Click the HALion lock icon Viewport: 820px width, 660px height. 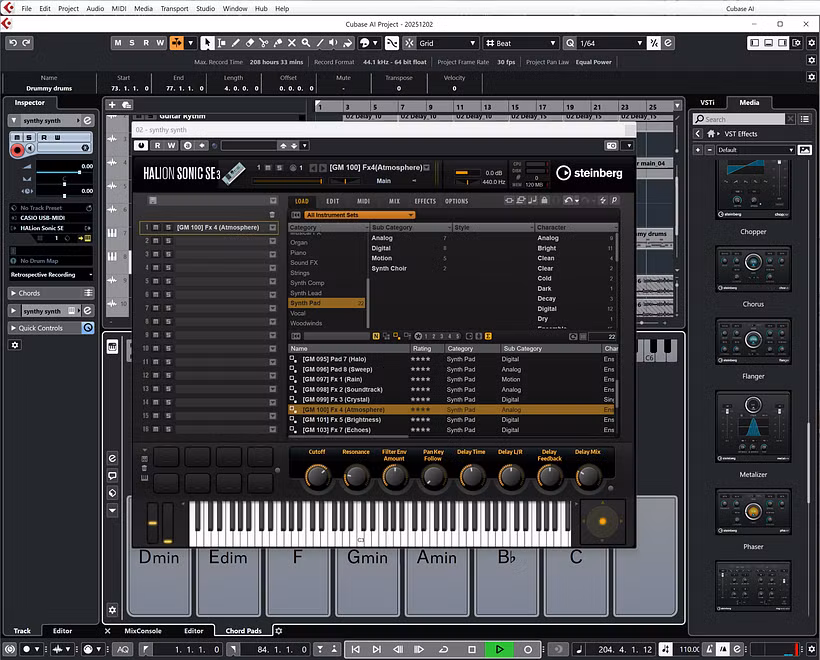(x=544, y=200)
